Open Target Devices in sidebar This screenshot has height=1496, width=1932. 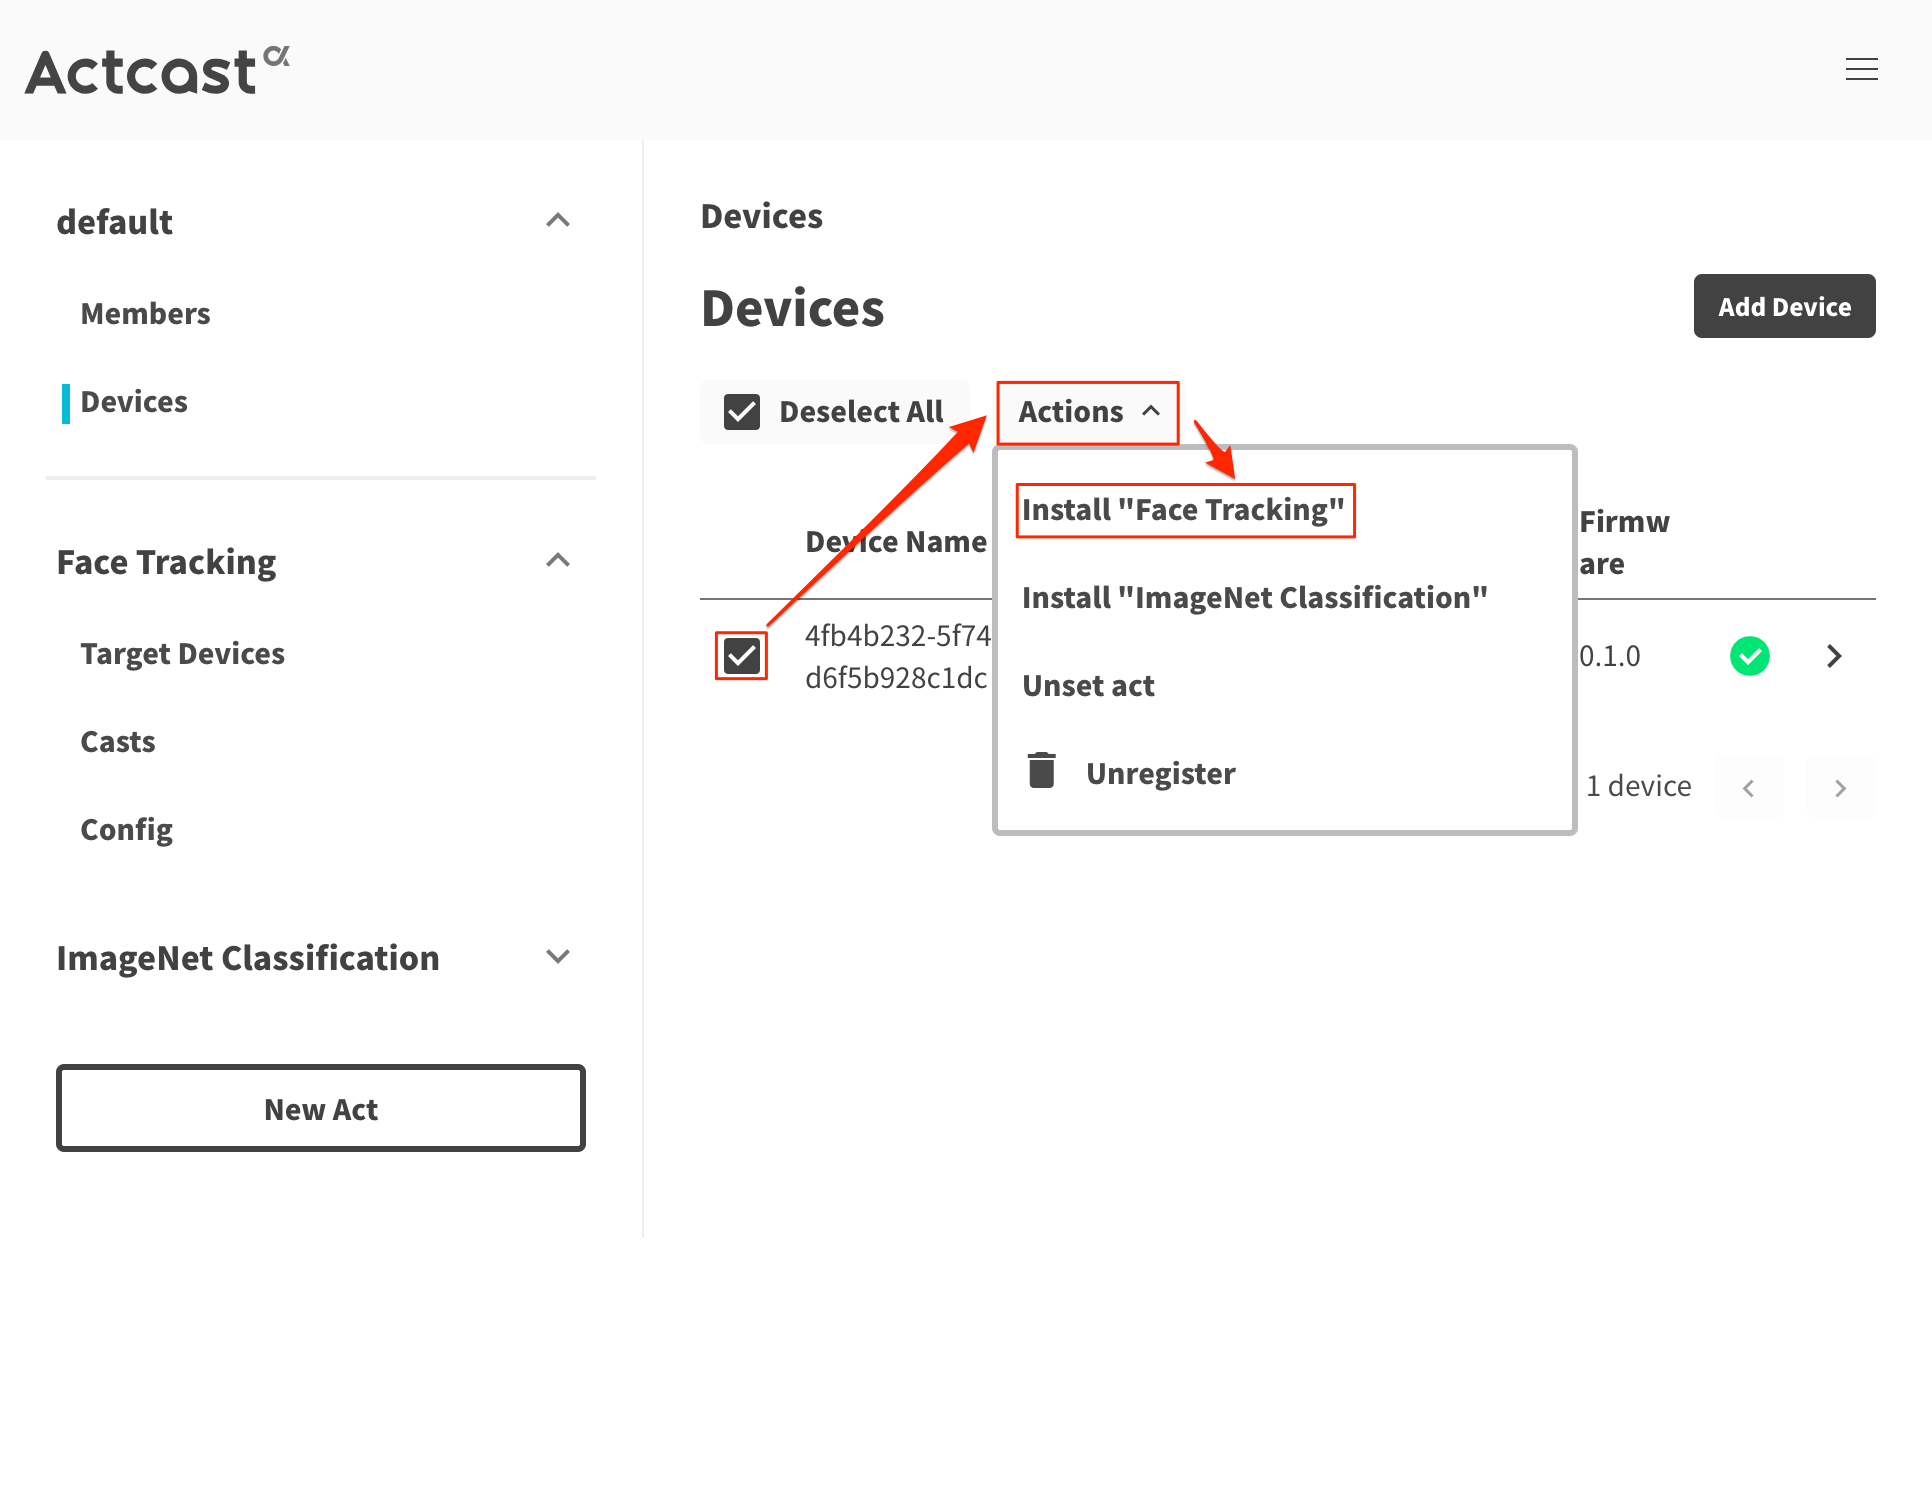[182, 654]
